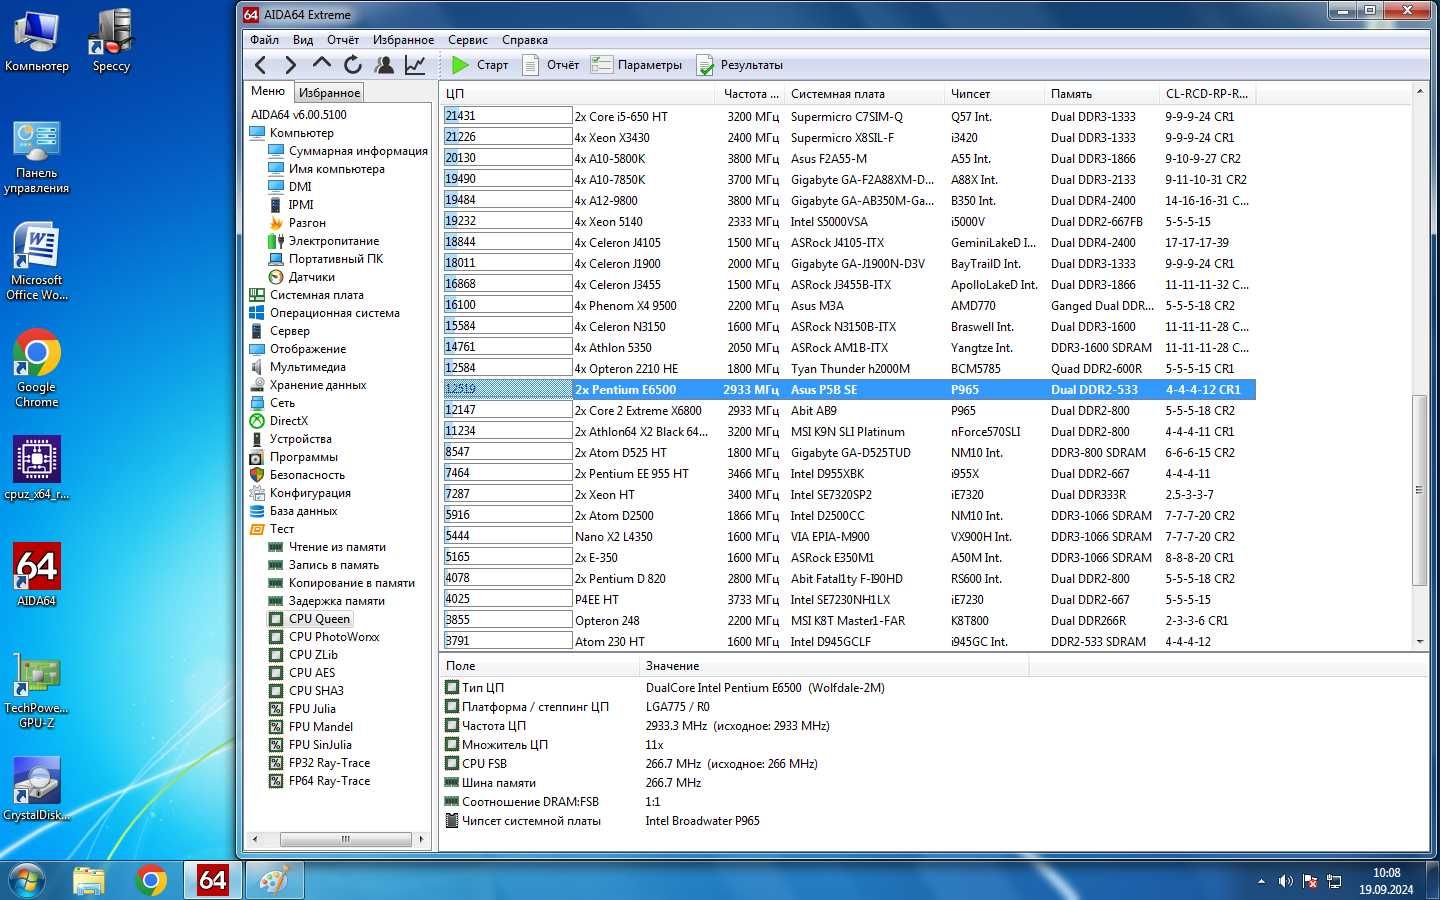Image resolution: width=1440 pixels, height=900 pixels.
Task: Open Результаты toolbar button
Action: click(x=740, y=65)
